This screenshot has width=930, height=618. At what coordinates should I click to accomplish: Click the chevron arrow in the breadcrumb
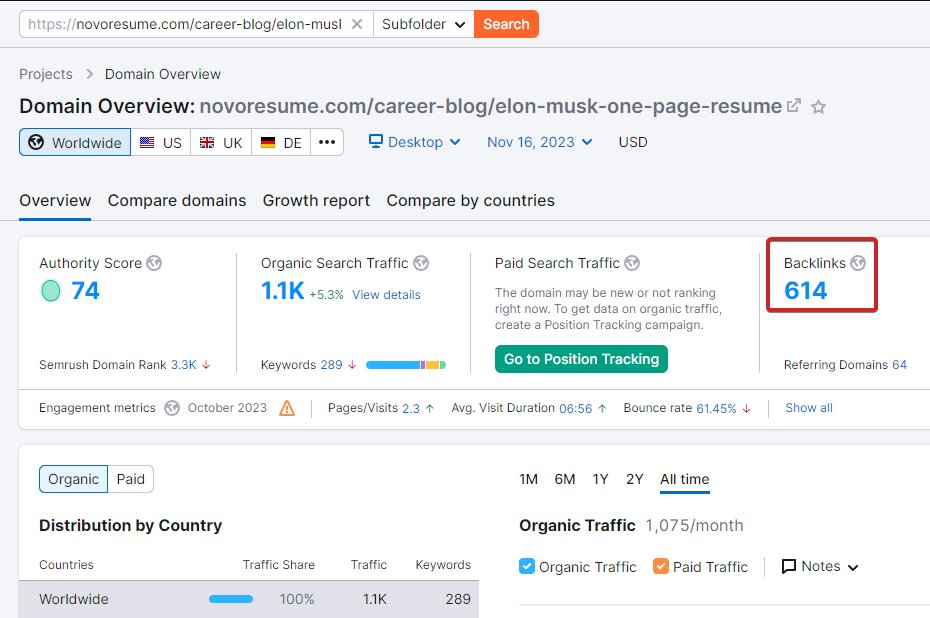pyautogui.click(x=90, y=74)
